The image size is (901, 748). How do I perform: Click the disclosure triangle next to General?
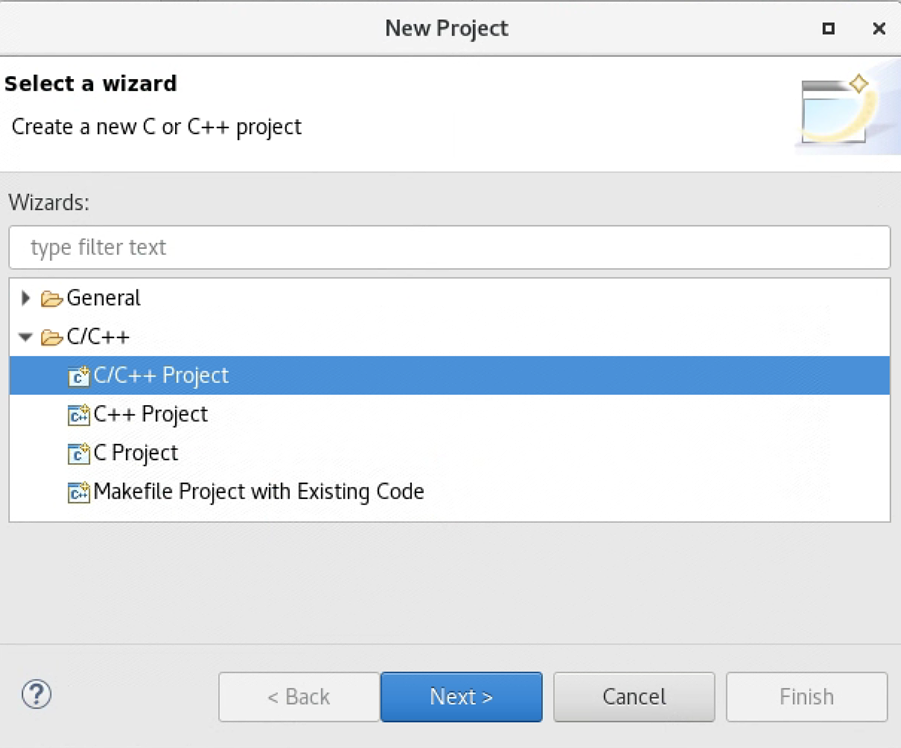25,297
